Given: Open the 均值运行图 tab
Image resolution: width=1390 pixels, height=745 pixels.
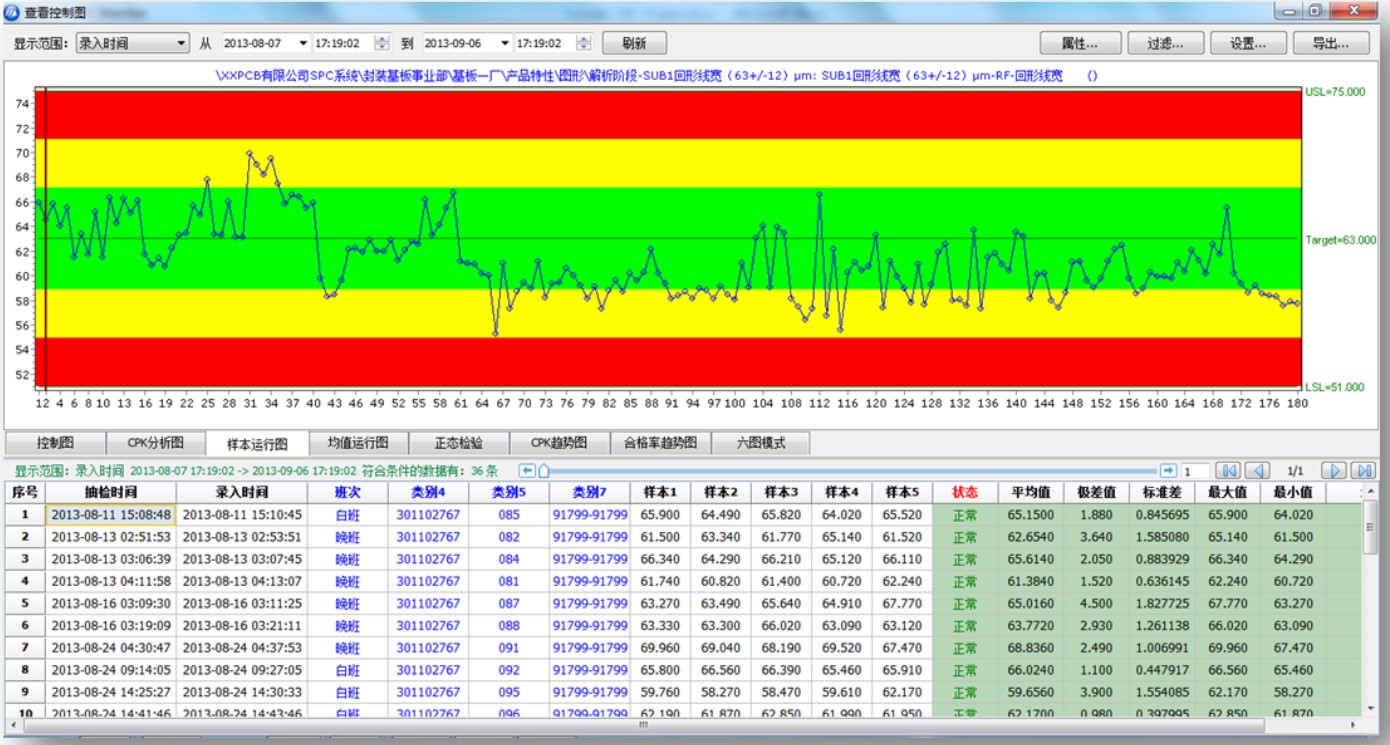Looking at the screenshot, I should coord(358,443).
